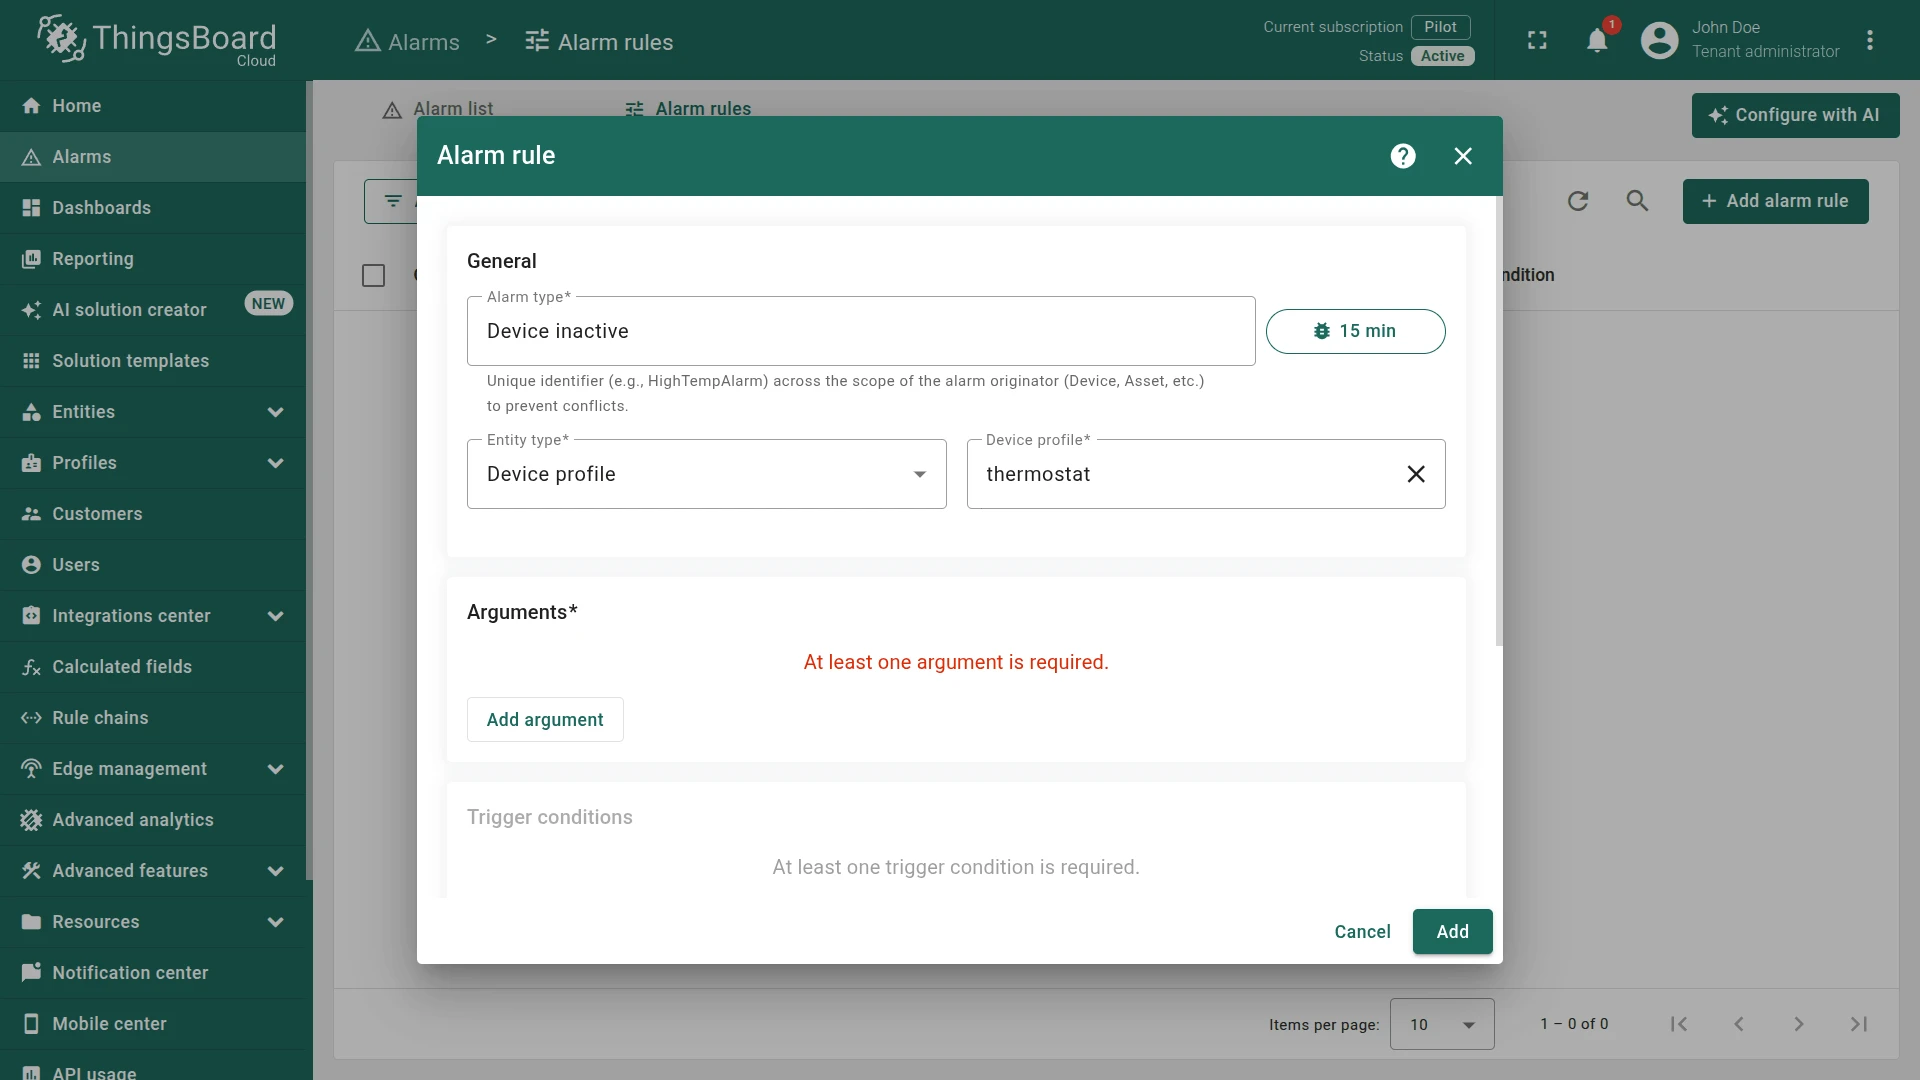Open AI solution creator
Image resolution: width=1920 pixels, height=1080 pixels.
click(x=153, y=310)
